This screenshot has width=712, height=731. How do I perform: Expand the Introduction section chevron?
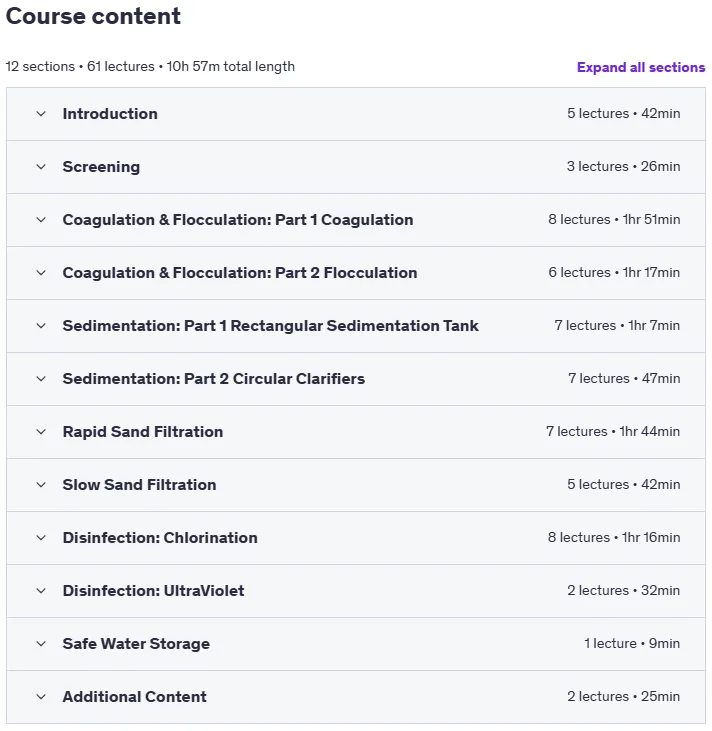41,114
